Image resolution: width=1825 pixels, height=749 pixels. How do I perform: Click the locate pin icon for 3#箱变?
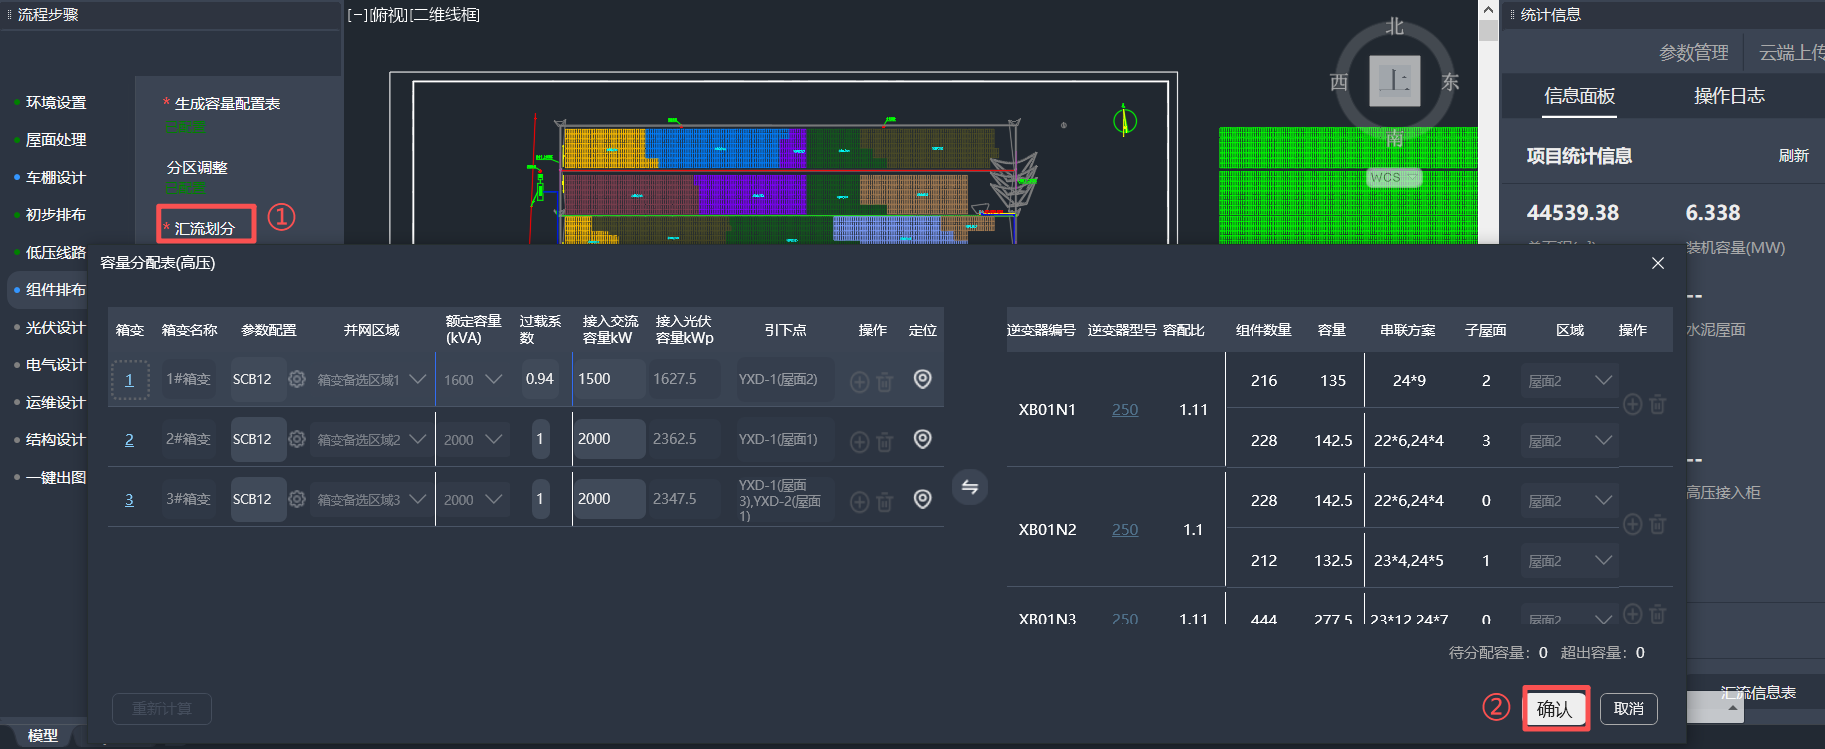[x=922, y=499]
